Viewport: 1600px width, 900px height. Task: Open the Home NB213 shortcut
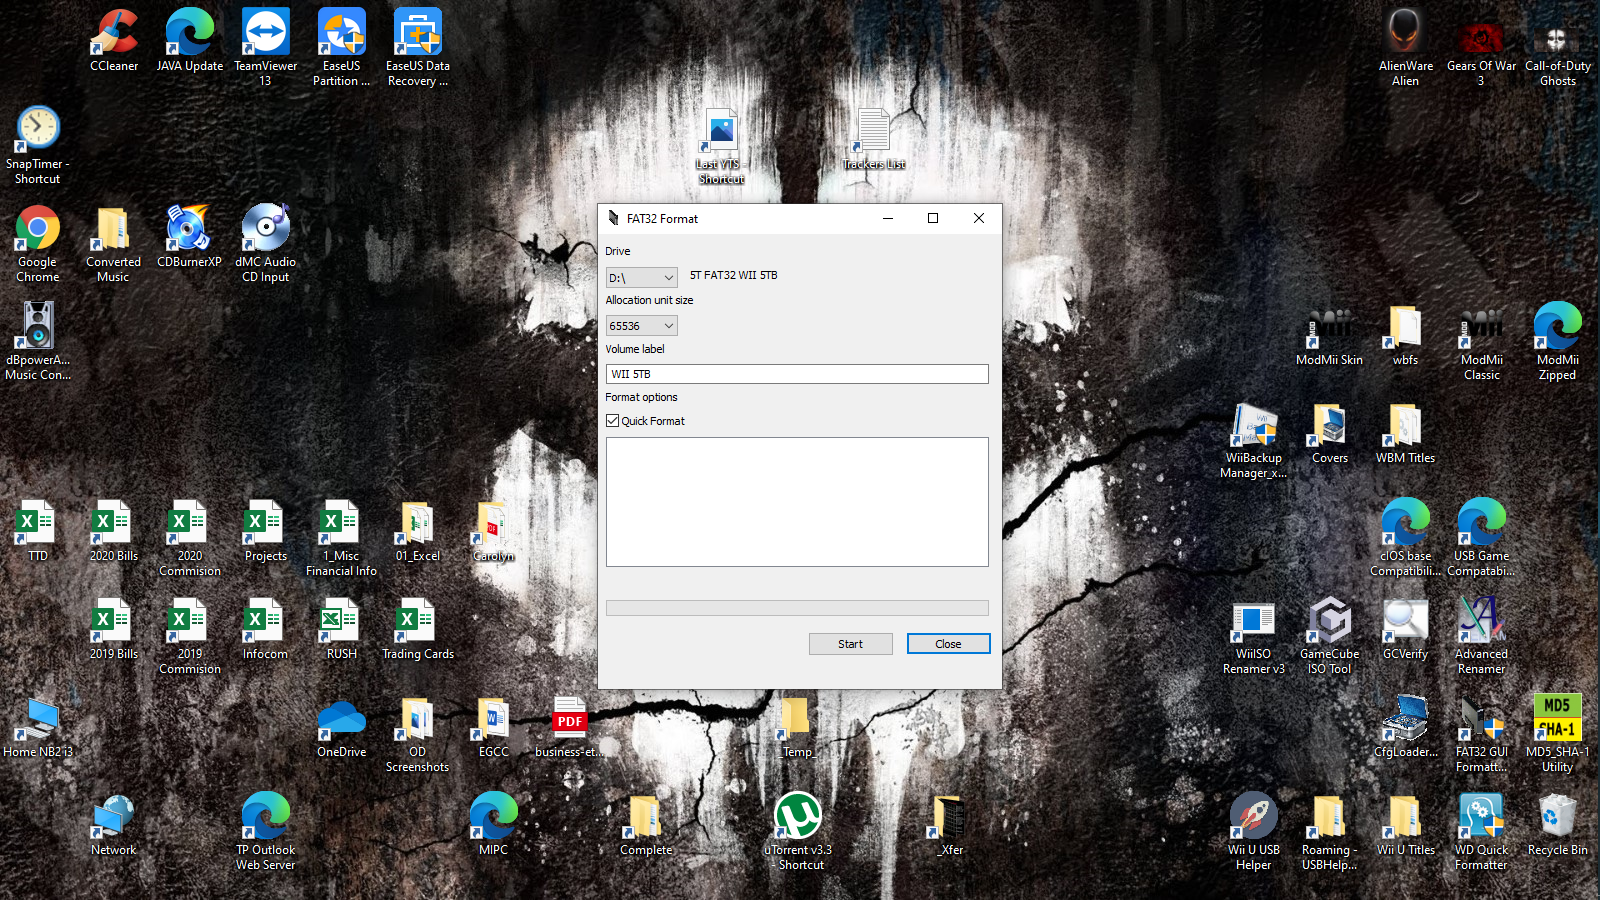coord(38,718)
